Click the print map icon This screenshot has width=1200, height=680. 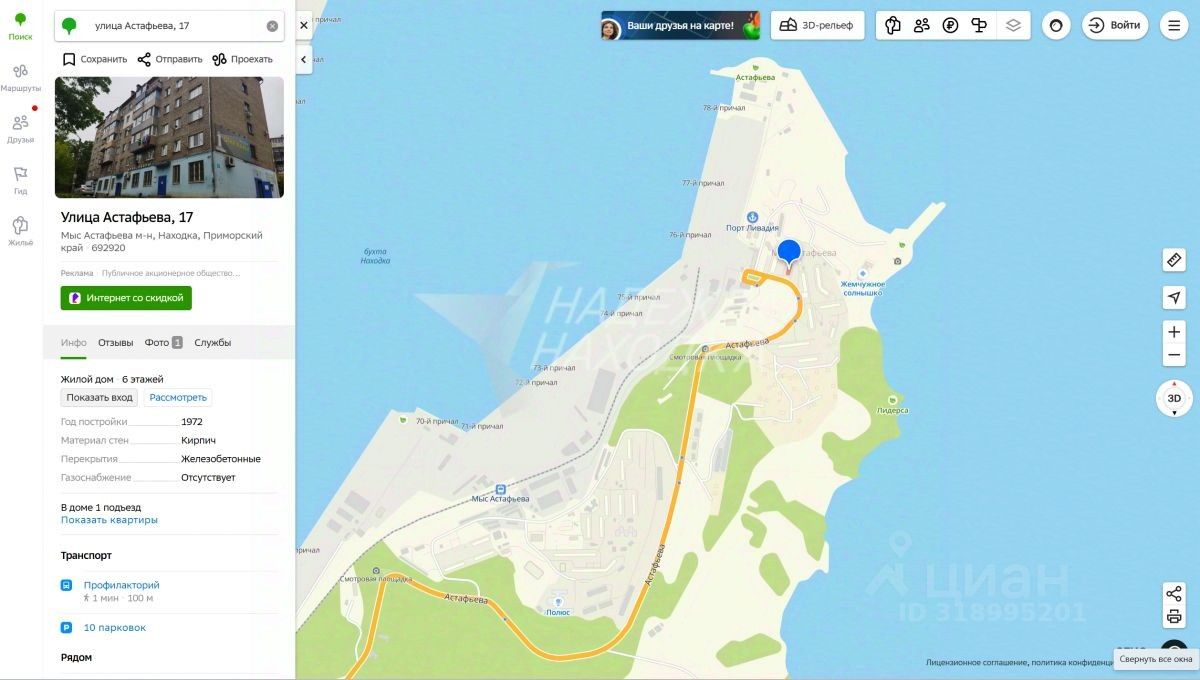point(1174,617)
